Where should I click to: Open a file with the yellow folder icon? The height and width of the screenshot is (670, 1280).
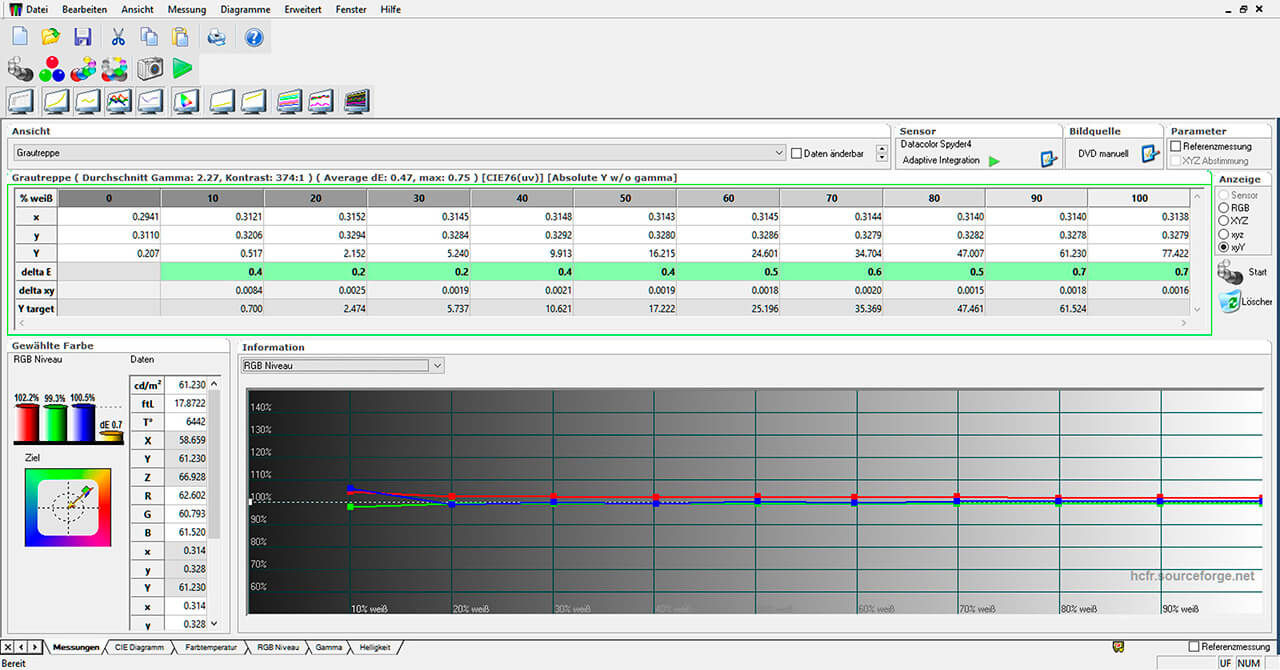[x=51, y=37]
